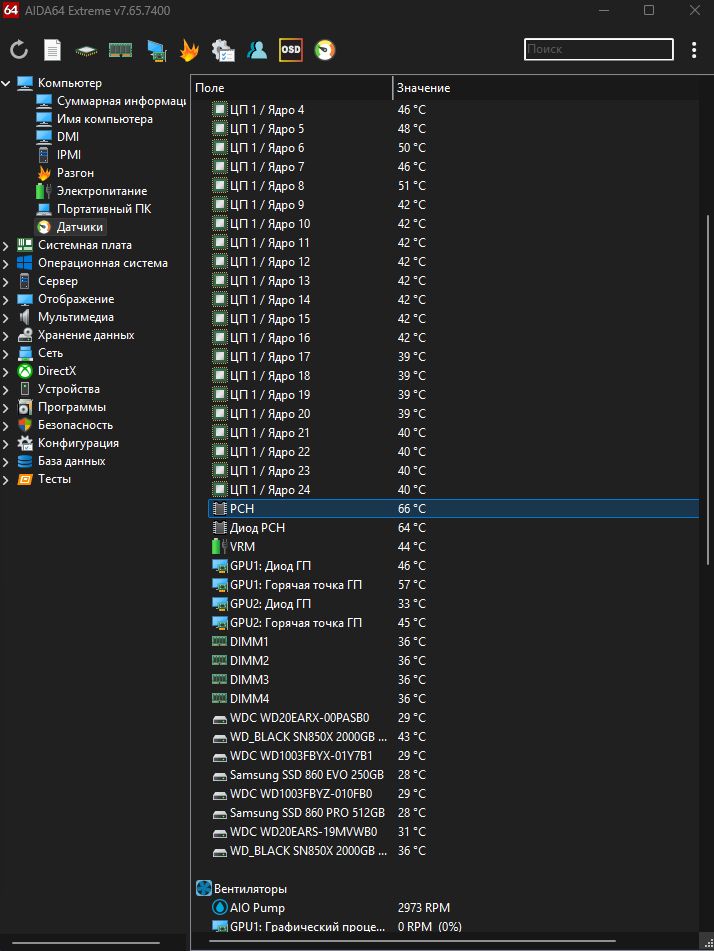The image size is (714, 951).
Task: Click the AIDA64 app title icon
Action: click(x=11, y=10)
